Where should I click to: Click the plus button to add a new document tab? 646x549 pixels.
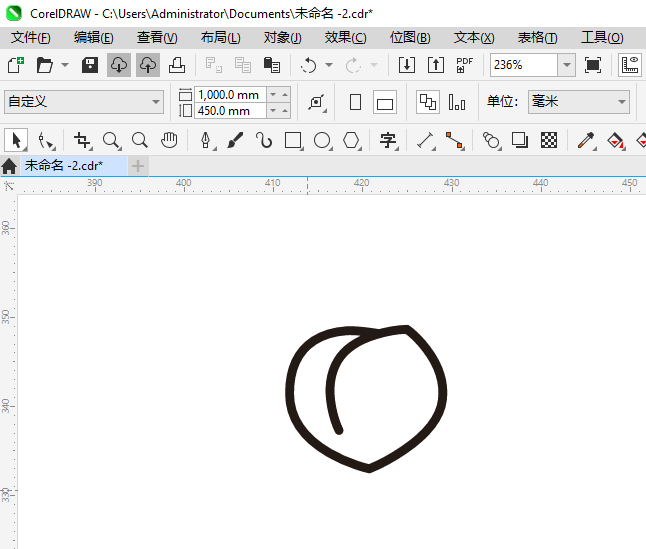coord(138,166)
